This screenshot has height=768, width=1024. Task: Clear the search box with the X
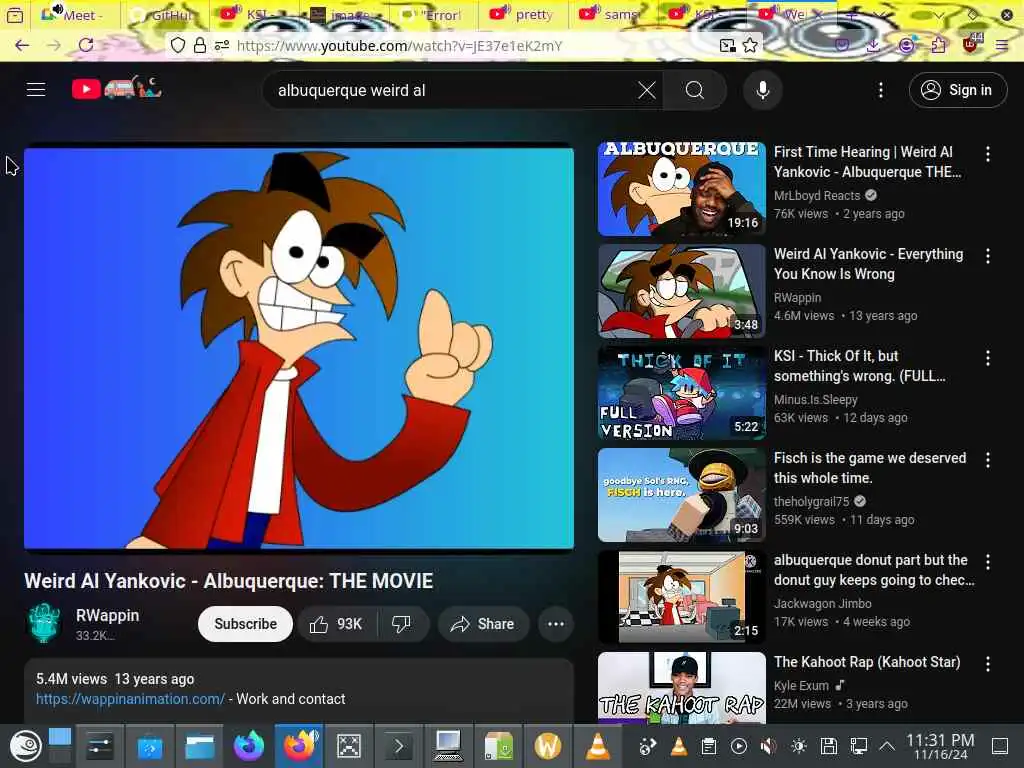647,90
